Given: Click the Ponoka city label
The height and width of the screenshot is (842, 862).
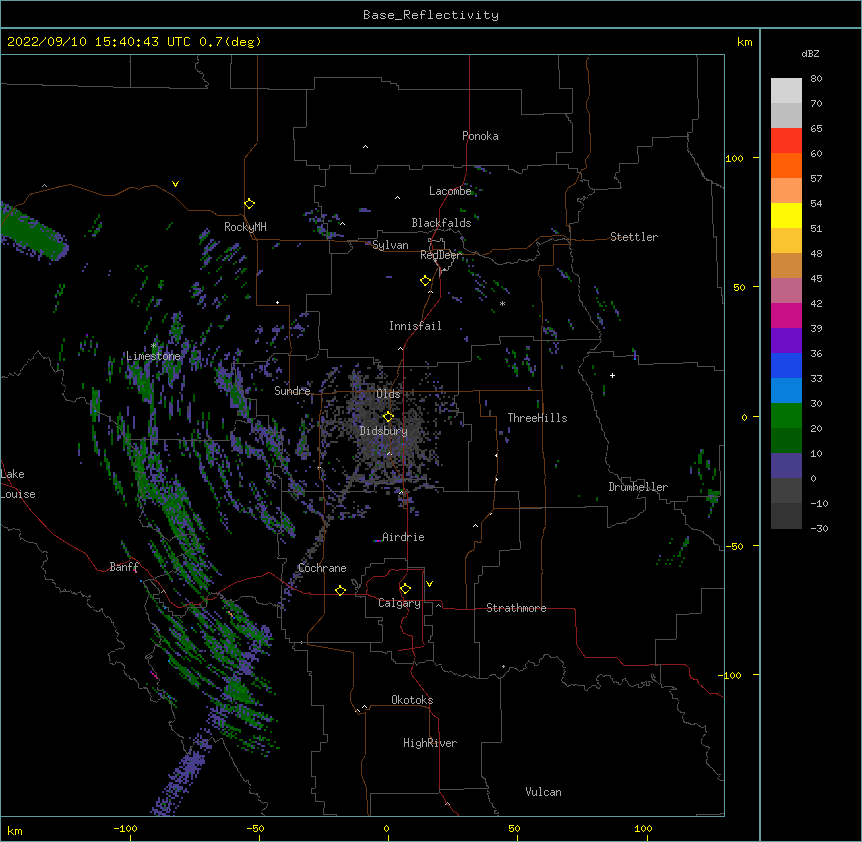Looking at the screenshot, I should point(480,136).
